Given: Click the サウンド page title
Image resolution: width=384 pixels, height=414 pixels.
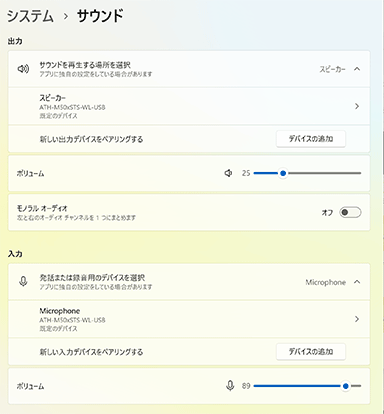Looking at the screenshot, I should click(100, 16).
